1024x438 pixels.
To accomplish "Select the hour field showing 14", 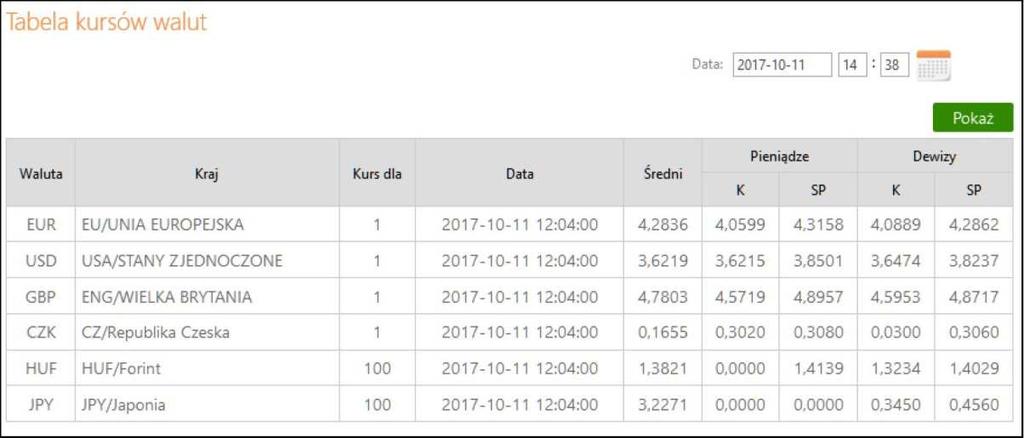I will (852, 65).
